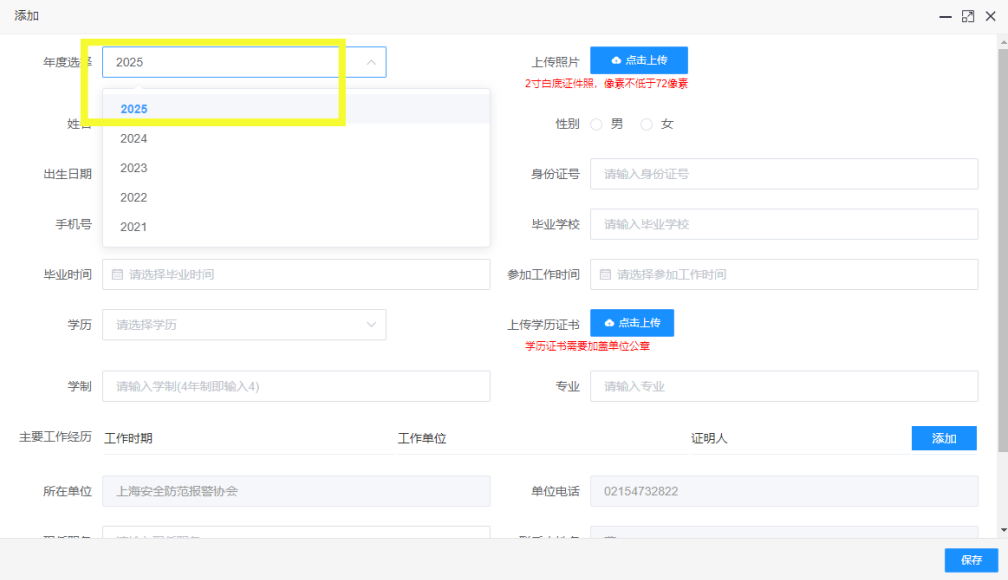Click calendar icon in 毕业时间 field

(x=117, y=274)
